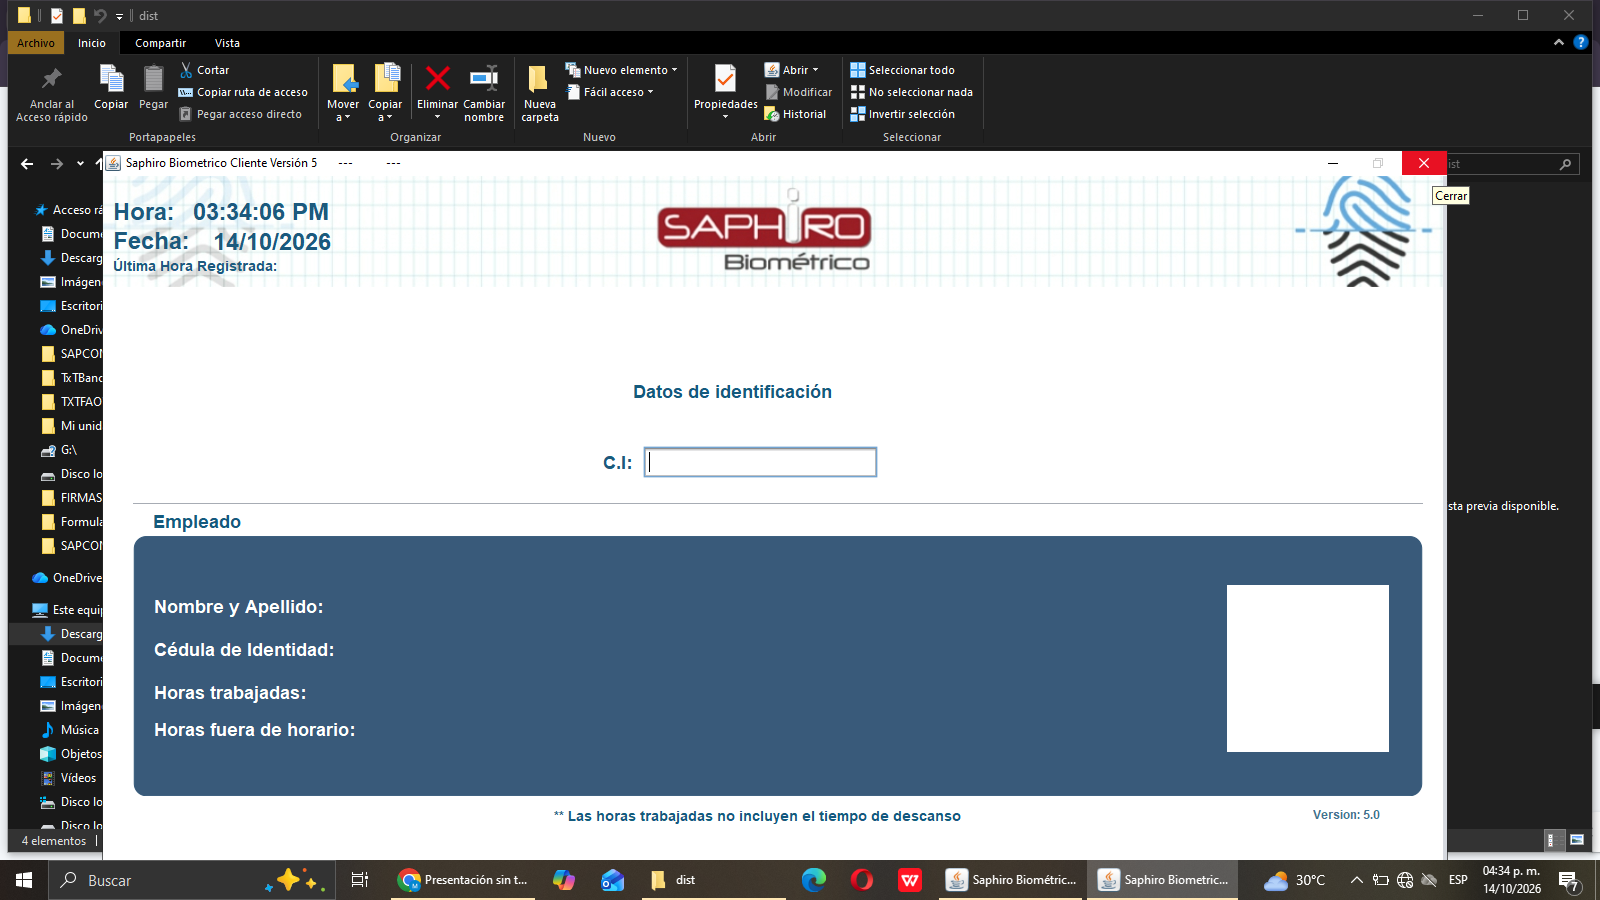Open the Fácil acceso dropdown
The height and width of the screenshot is (900, 1600).
(610, 92)
